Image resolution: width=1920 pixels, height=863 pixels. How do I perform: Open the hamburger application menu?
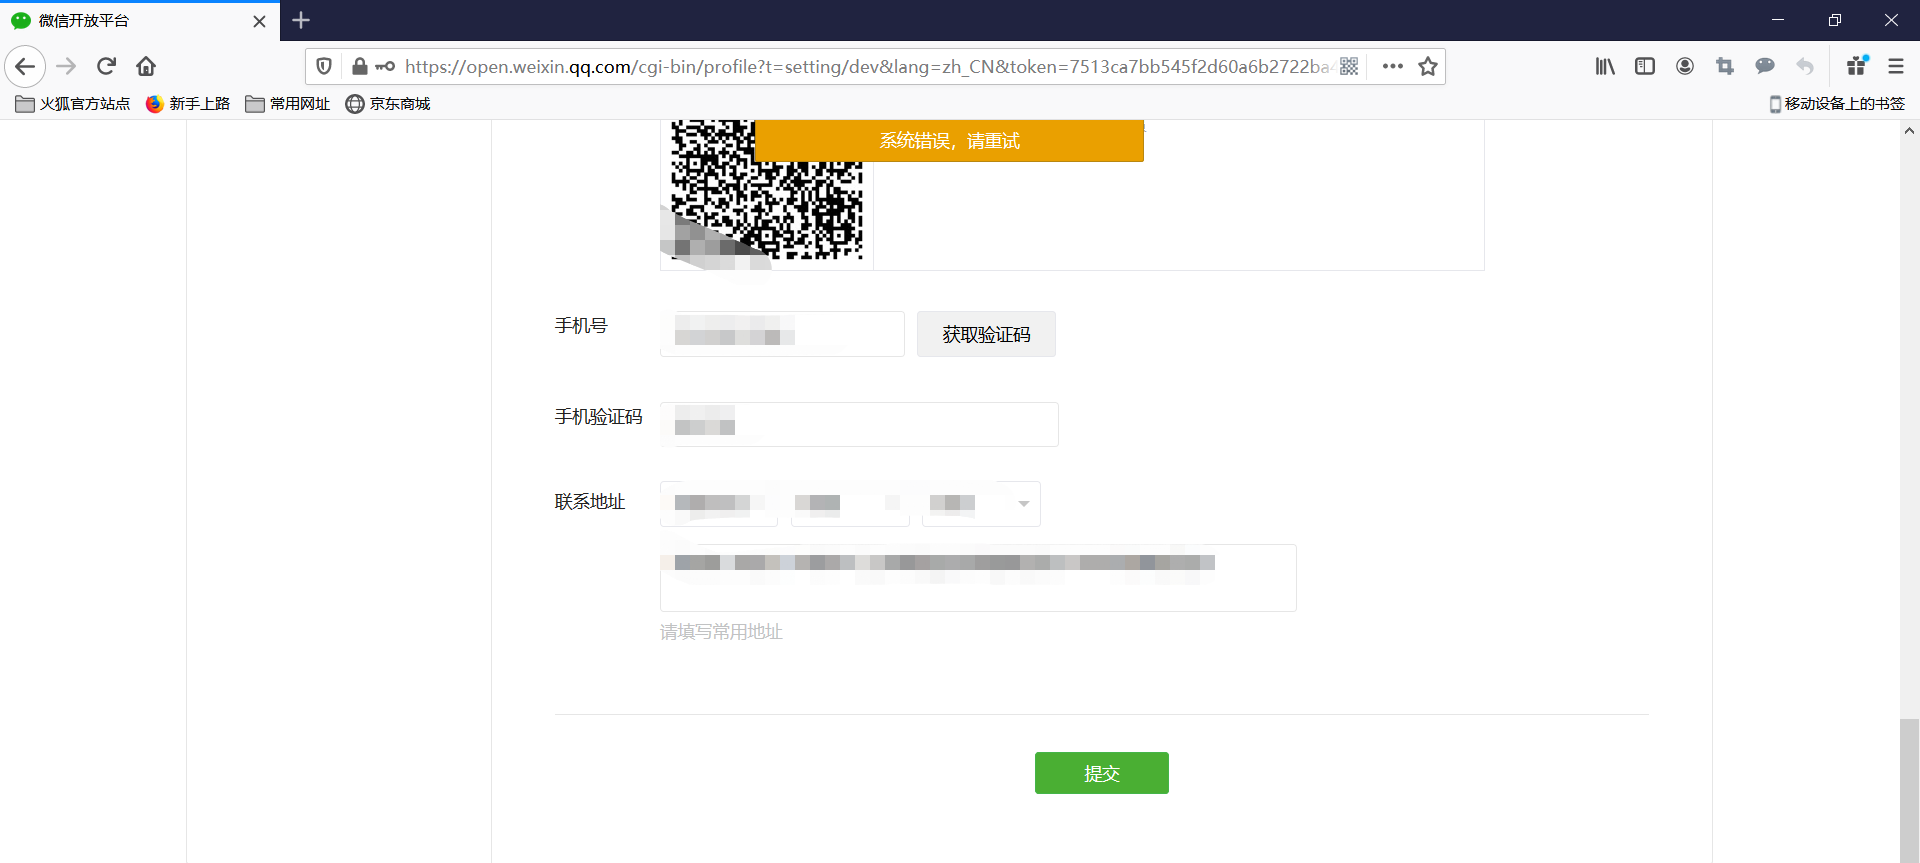point(1896,67)
